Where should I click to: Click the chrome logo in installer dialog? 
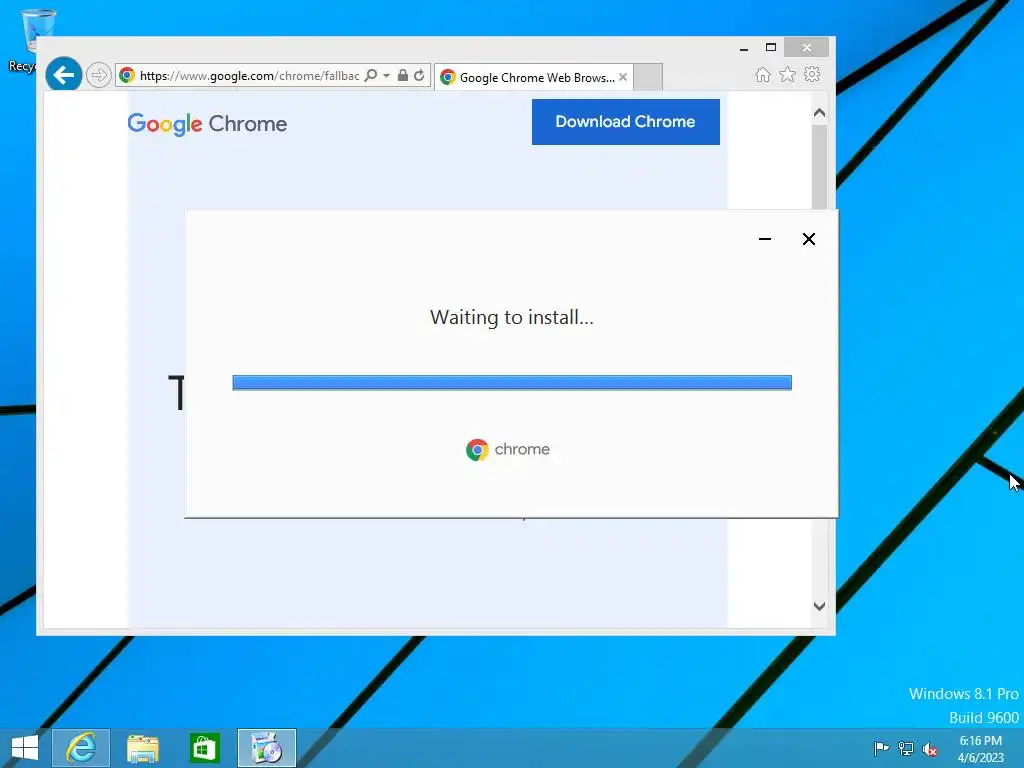tap(508, 449)
